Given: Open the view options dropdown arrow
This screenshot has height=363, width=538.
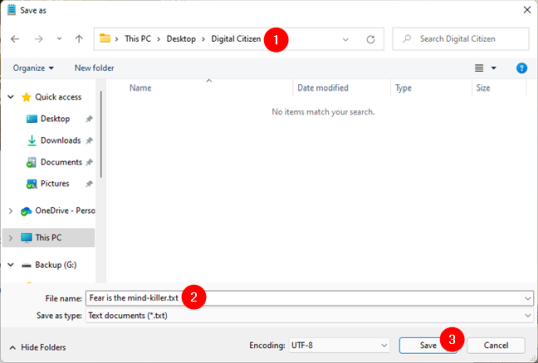Looking at the screenshot, I should pyautogui.click(x=494, y=68).
